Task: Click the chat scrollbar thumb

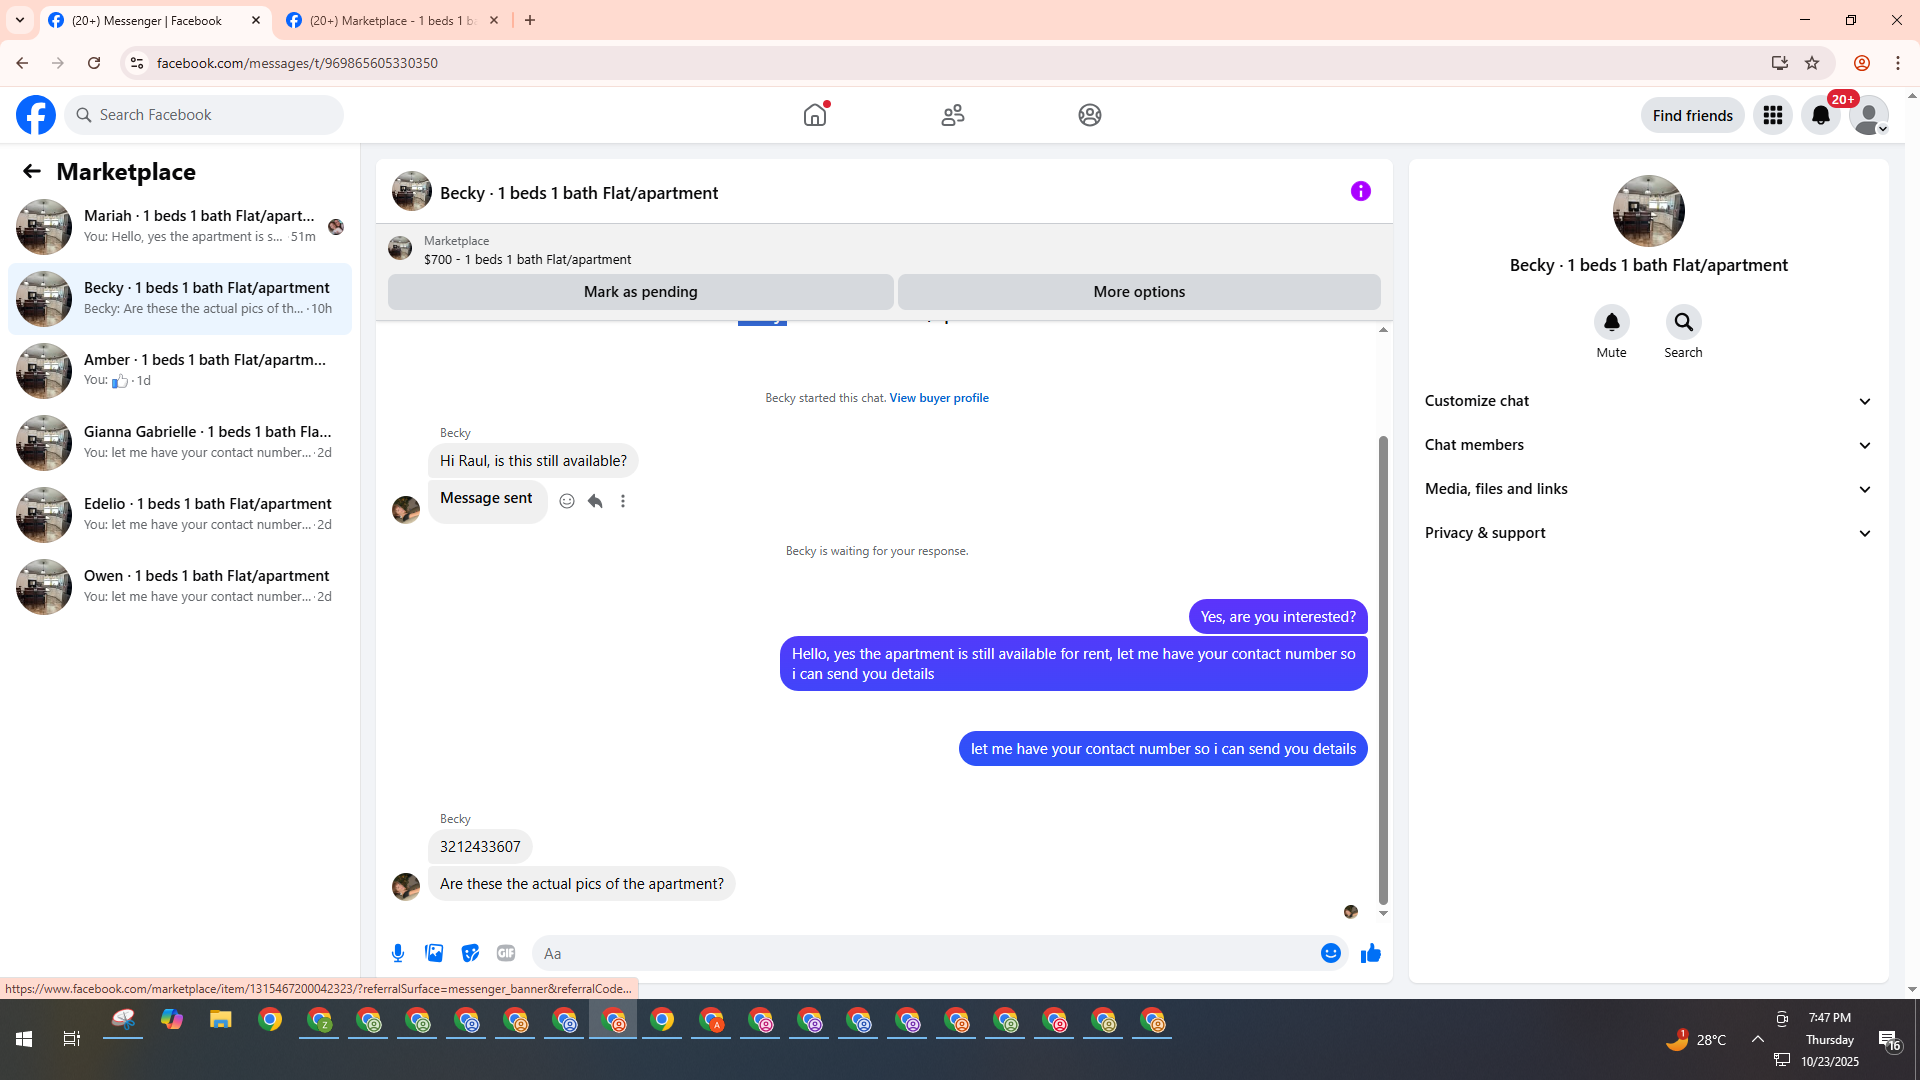Action: [x=1383, y=670]
